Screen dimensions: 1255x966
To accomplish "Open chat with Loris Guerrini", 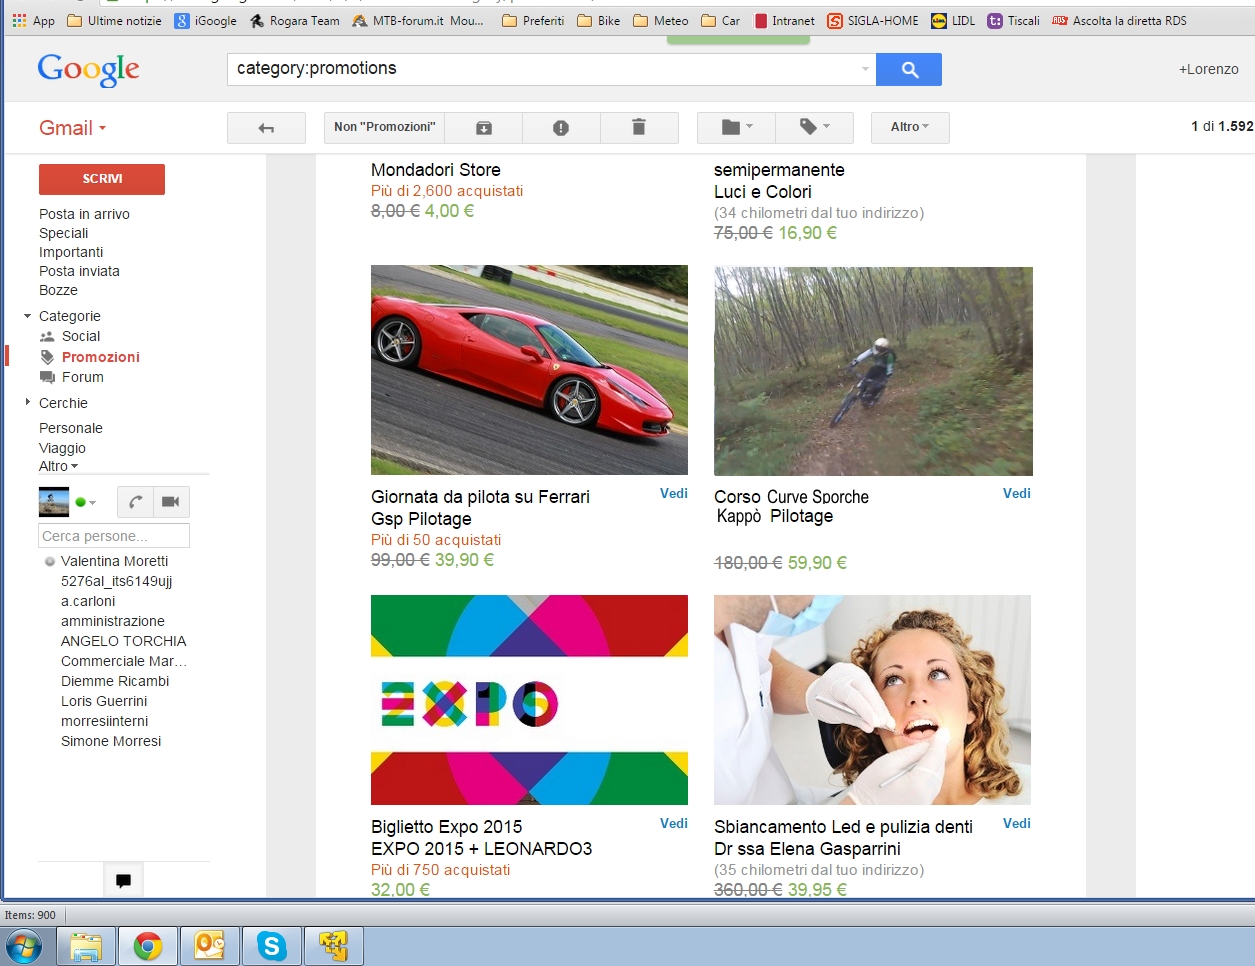I will pyautogui.click(x=104, y=701).
